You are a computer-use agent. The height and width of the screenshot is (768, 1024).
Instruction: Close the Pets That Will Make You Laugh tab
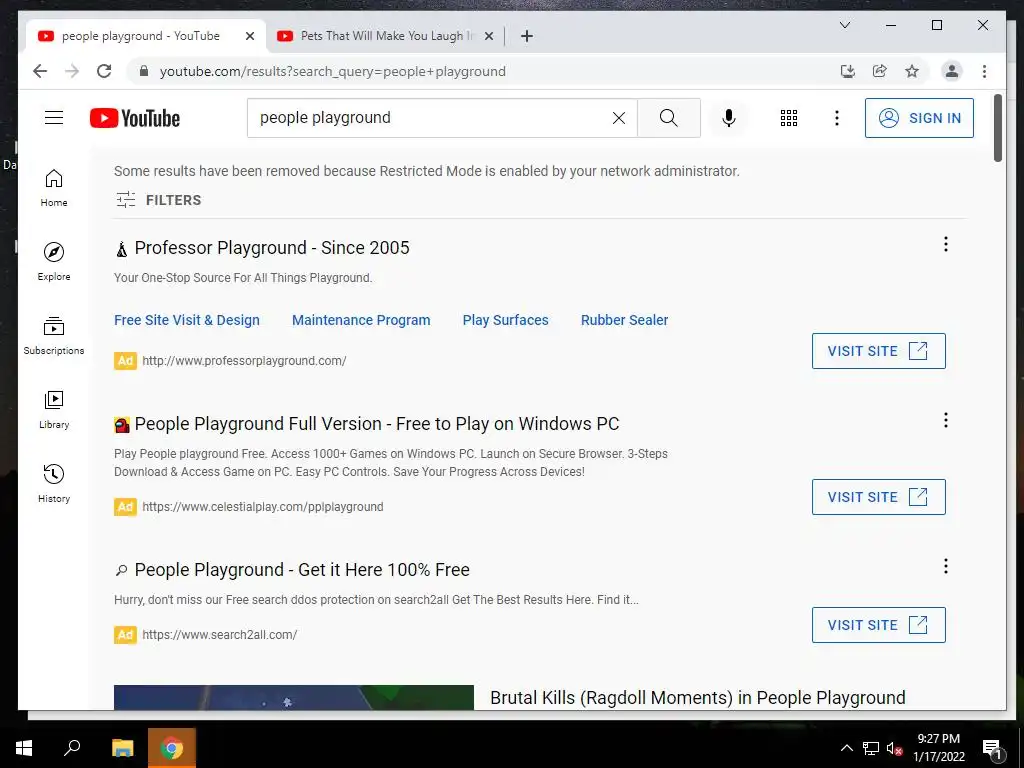(488, 36)
